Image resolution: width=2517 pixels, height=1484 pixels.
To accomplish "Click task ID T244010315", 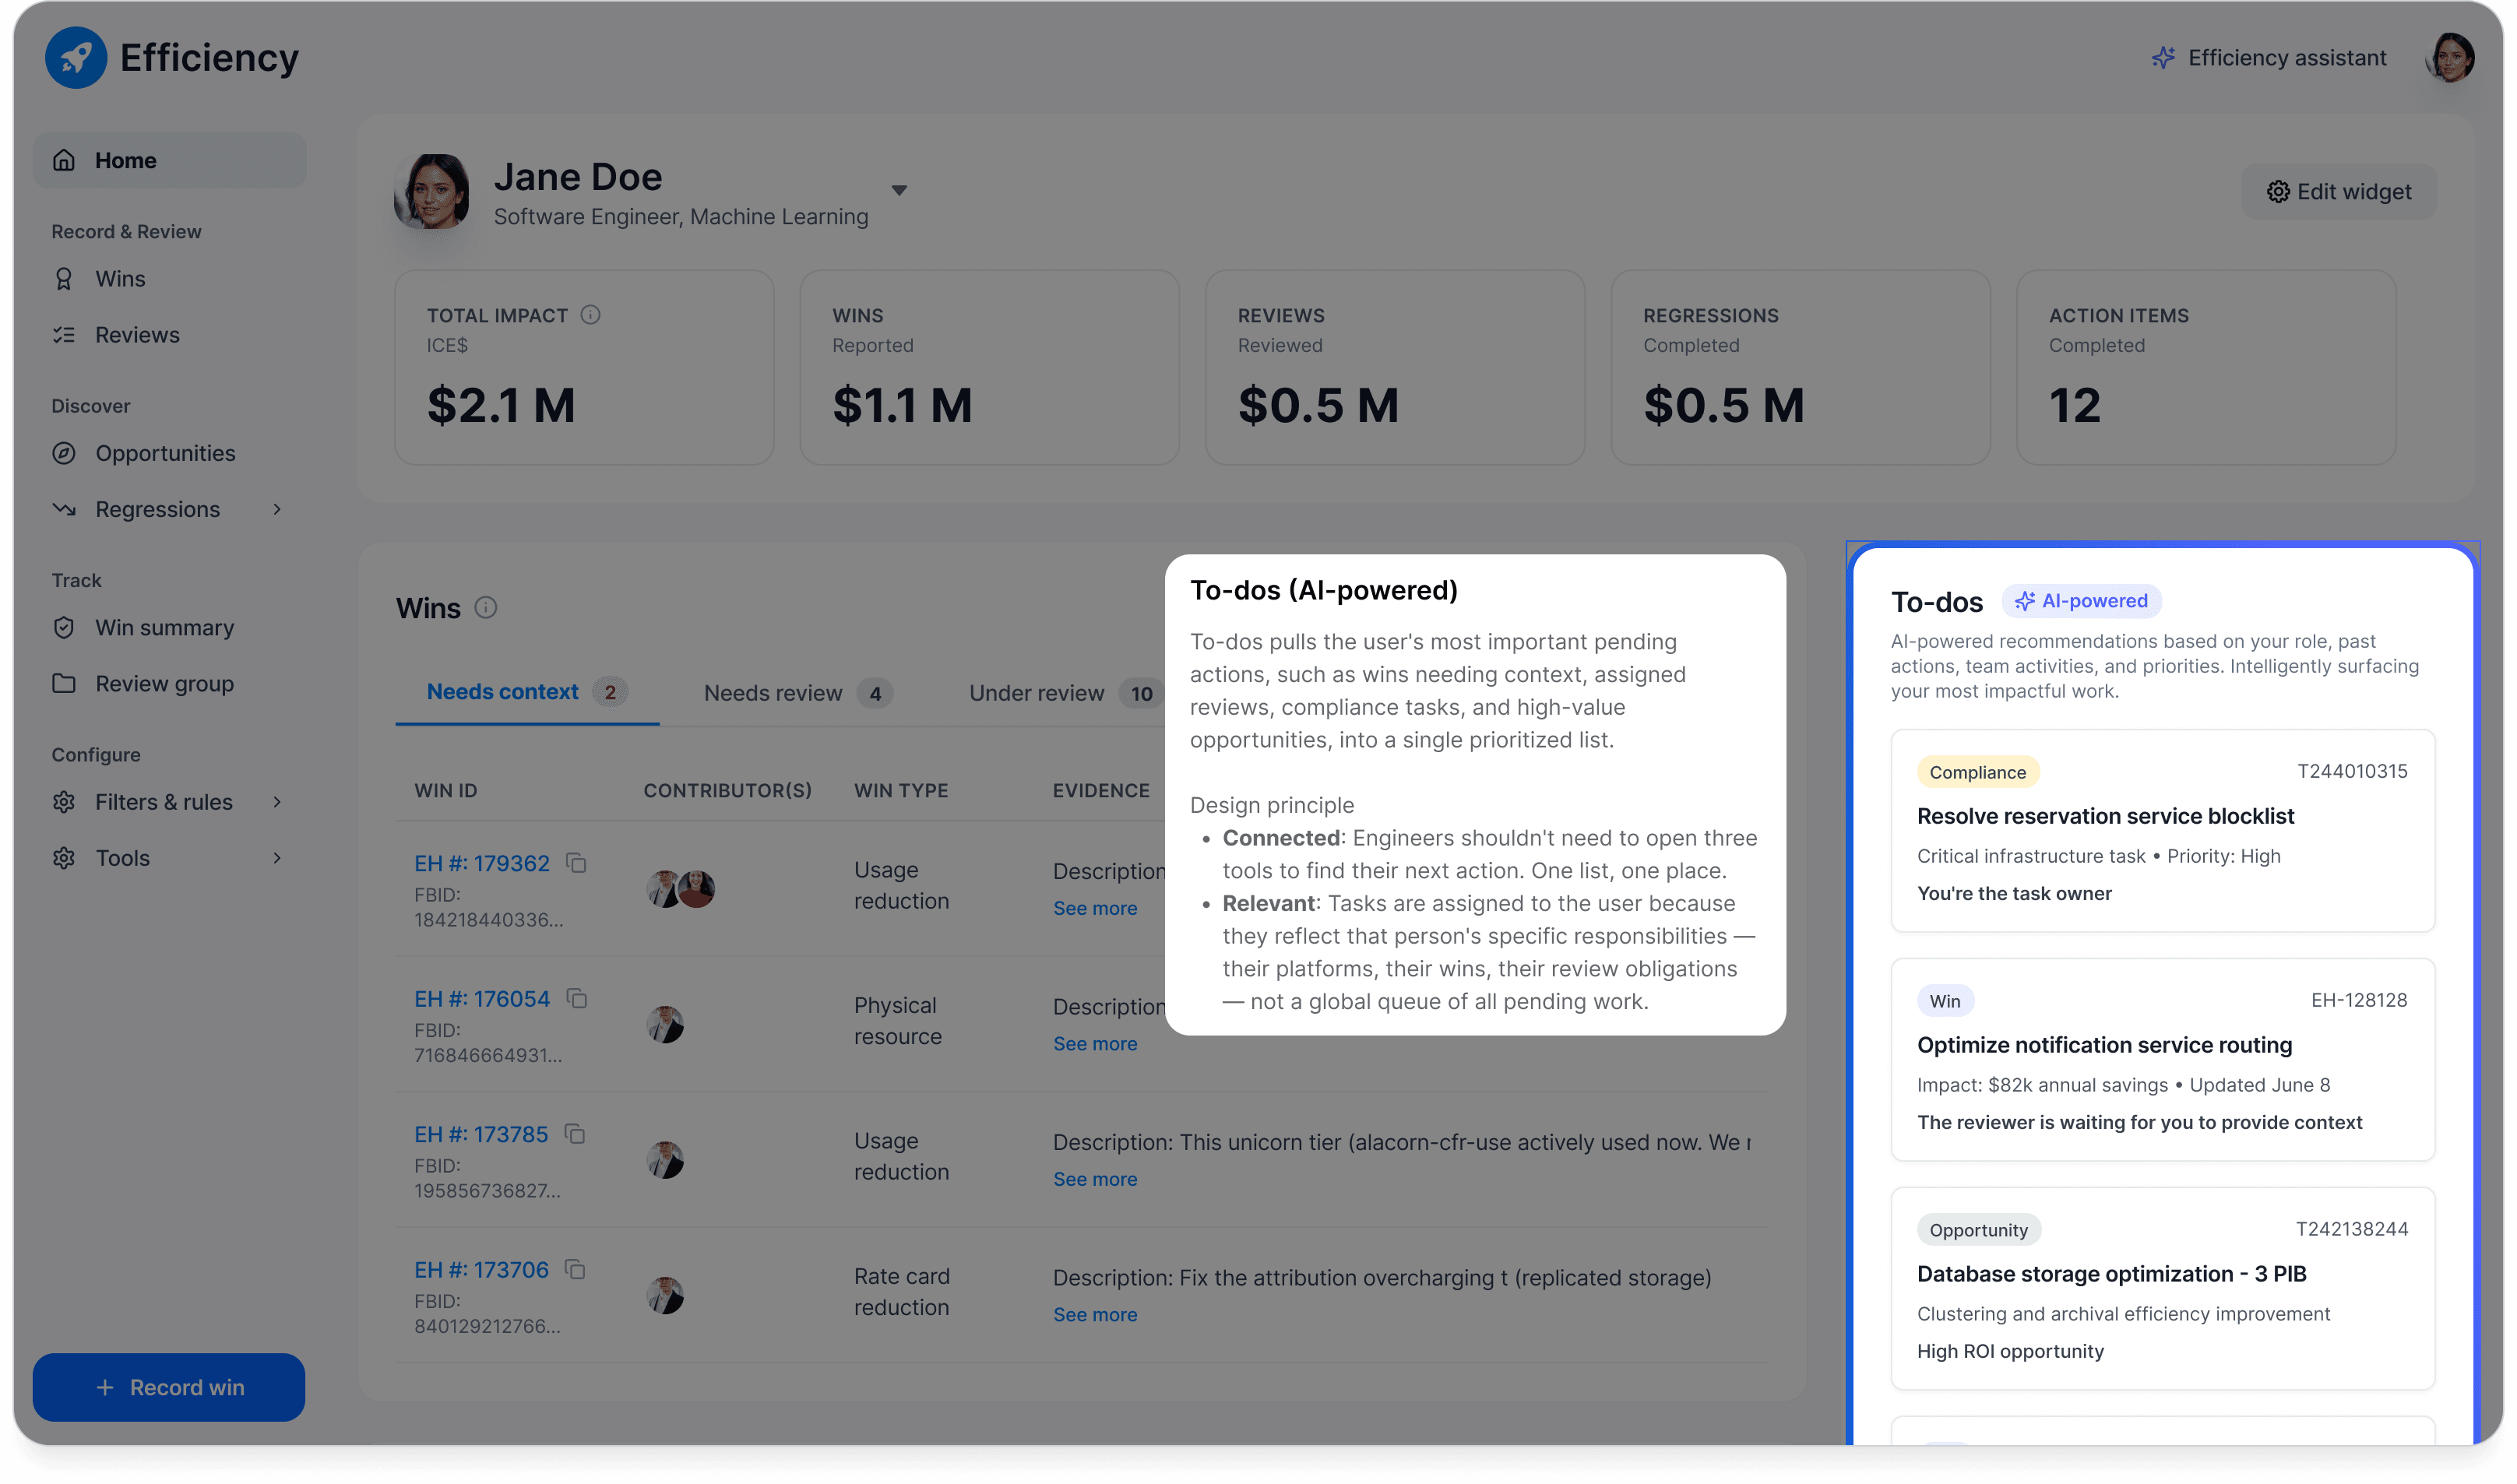I will (x=2351, y=771).
